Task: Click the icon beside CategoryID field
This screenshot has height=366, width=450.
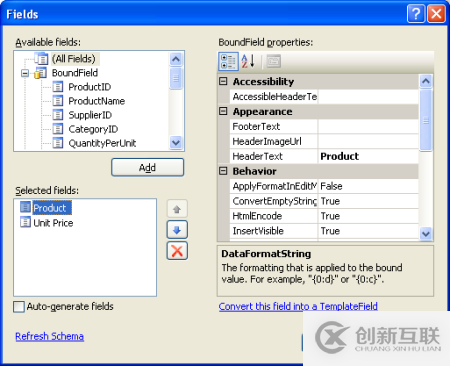Action: tap(58, 129)
